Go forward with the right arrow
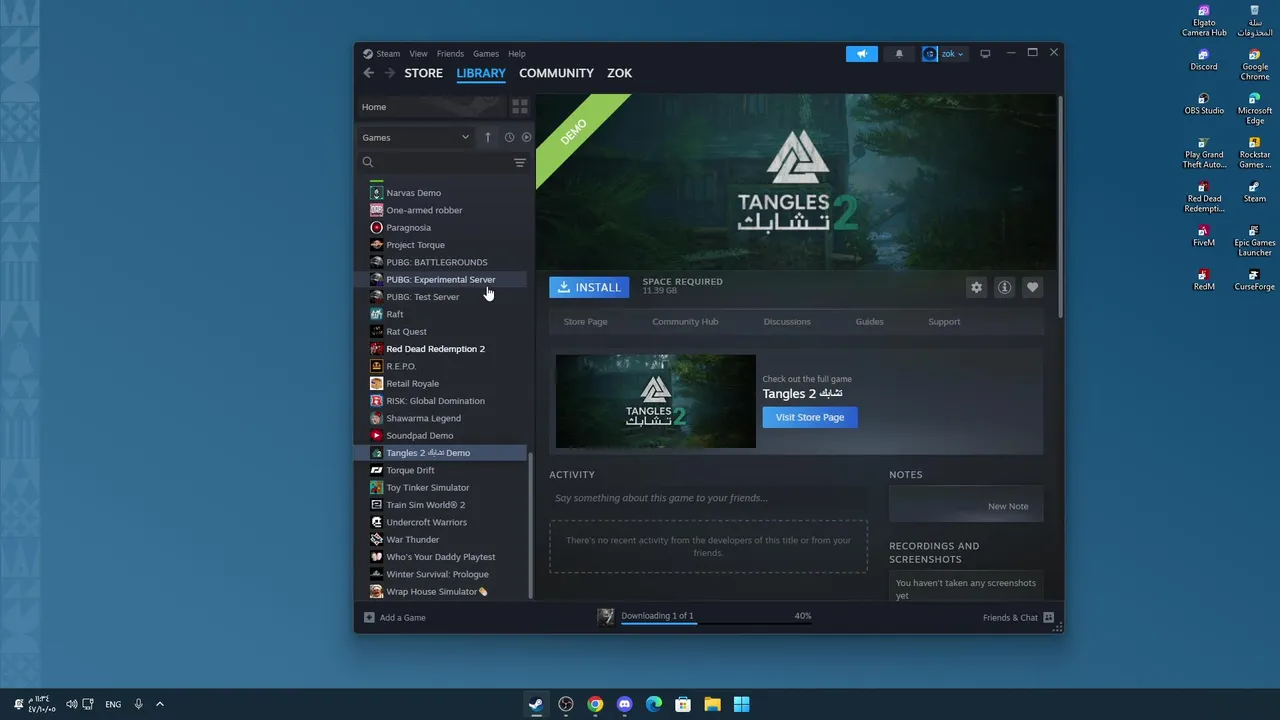 [x=389, y=73]
